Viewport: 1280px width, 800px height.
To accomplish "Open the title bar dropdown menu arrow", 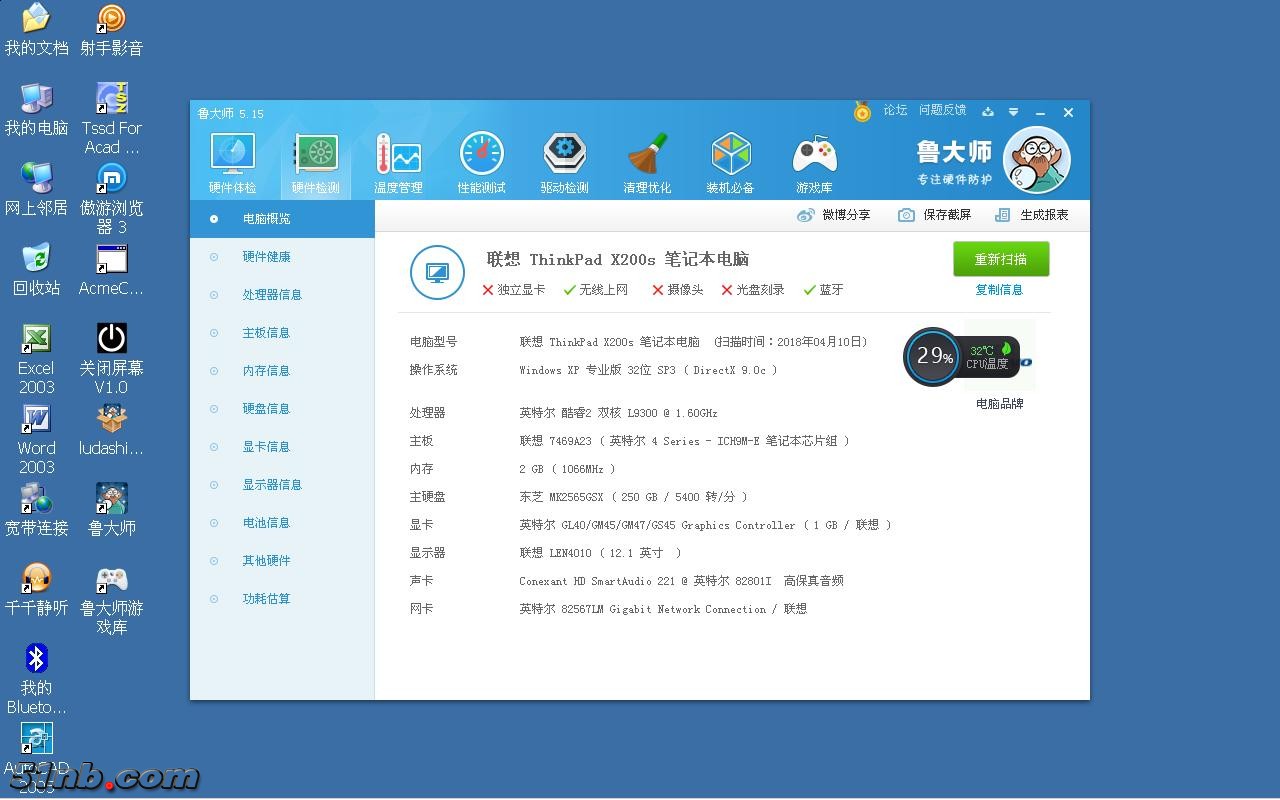I will tap(1013, 112).
